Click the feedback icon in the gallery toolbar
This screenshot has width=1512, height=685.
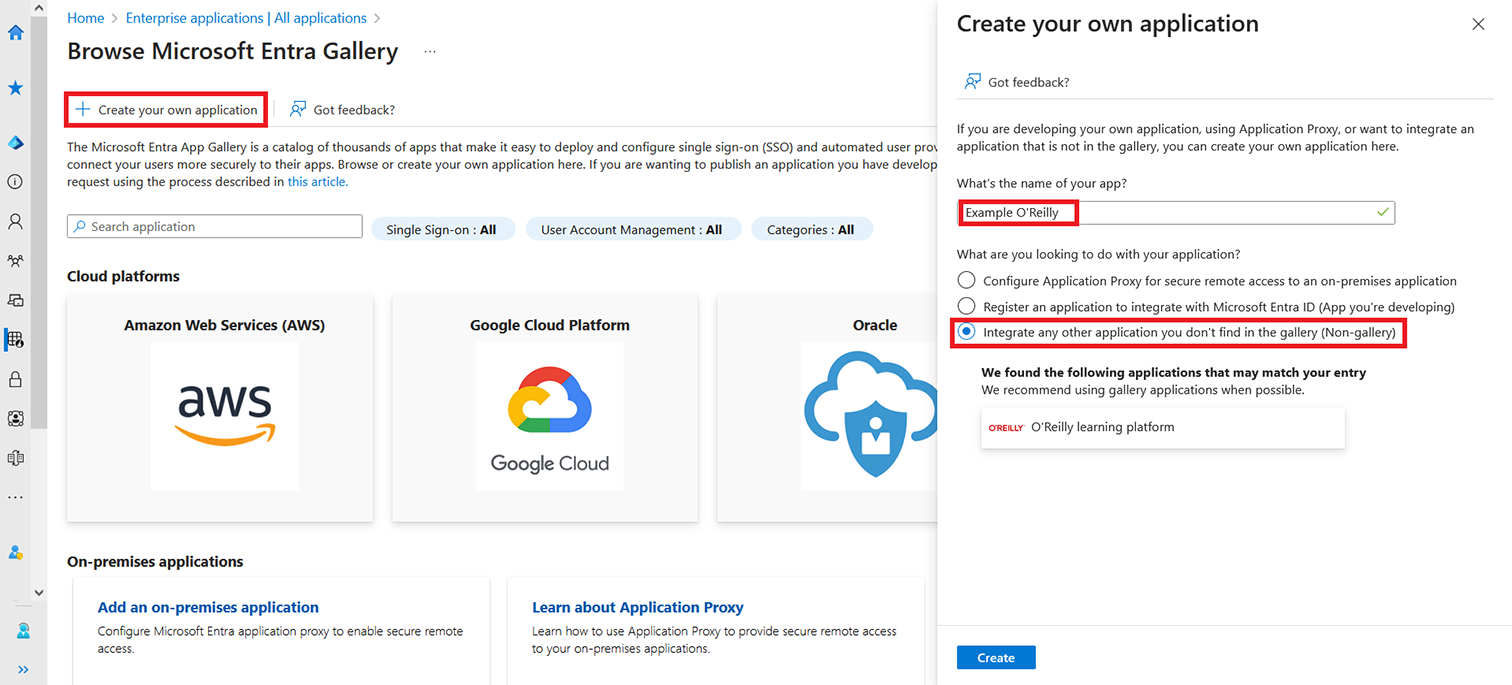click(x=298, y=109)
